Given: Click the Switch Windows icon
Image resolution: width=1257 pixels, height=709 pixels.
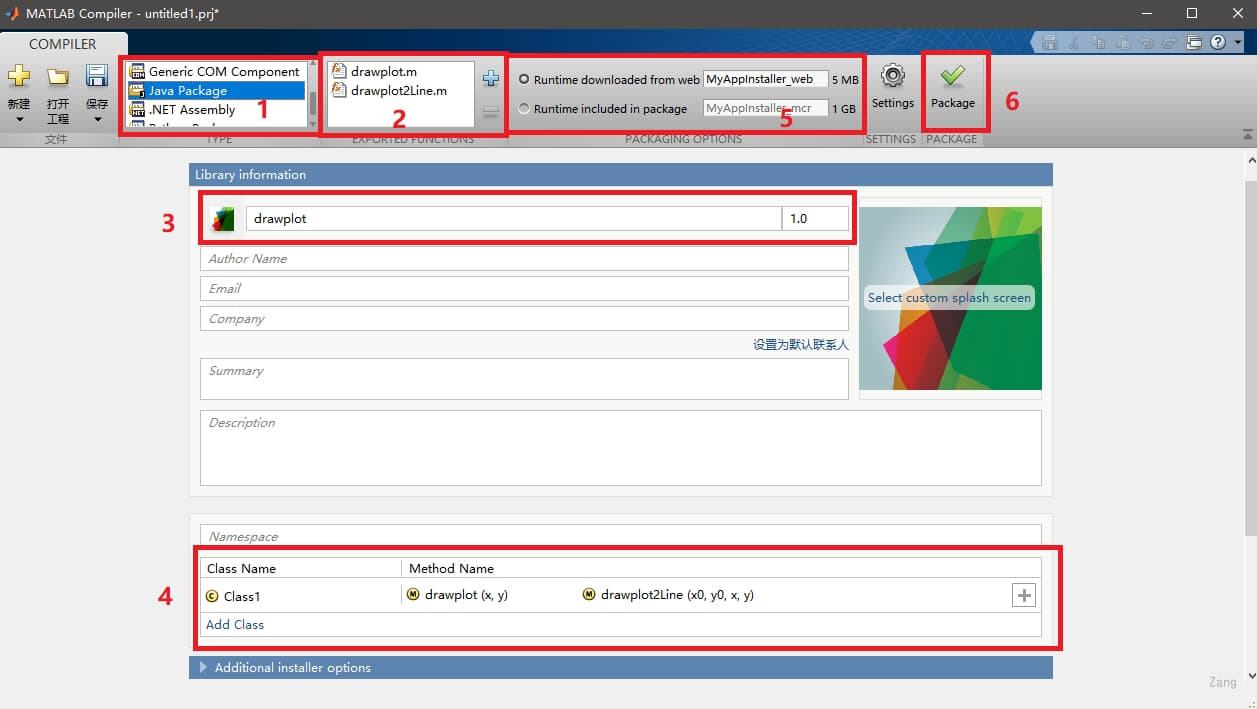Looking at the screenshot, I should [1194, 43].
